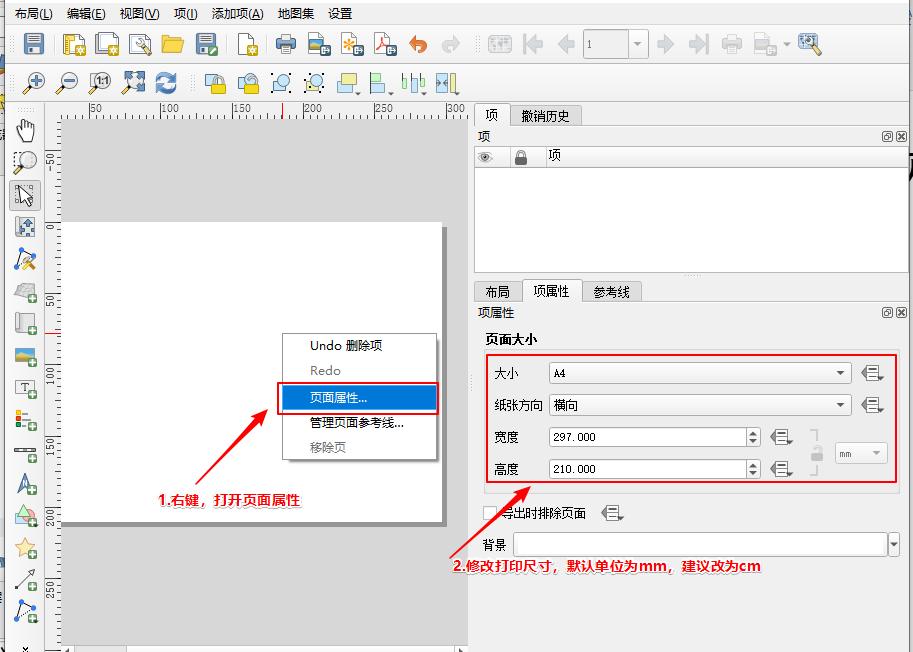Click the background color selector bar
The height and width of the screenshot is (652, 913).
click(x=699, y=544)
